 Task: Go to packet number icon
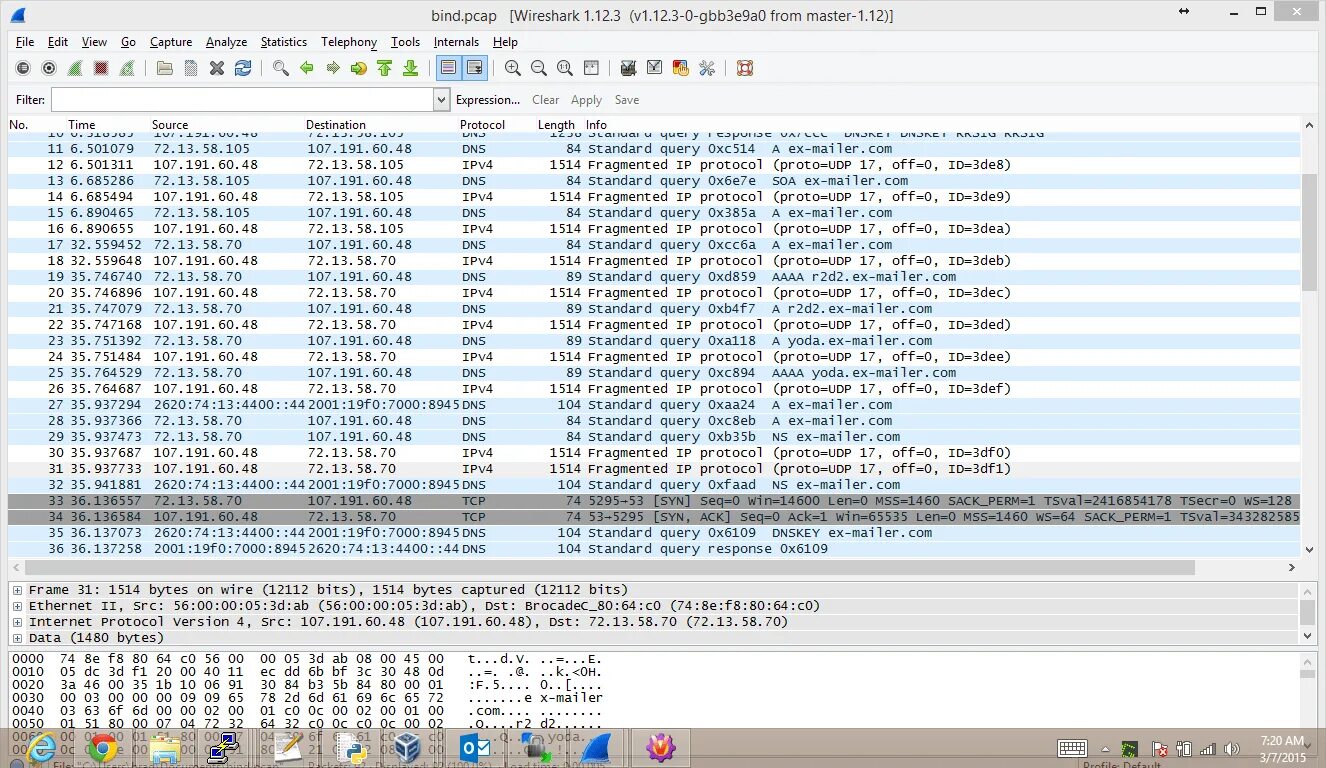[359, 68]
